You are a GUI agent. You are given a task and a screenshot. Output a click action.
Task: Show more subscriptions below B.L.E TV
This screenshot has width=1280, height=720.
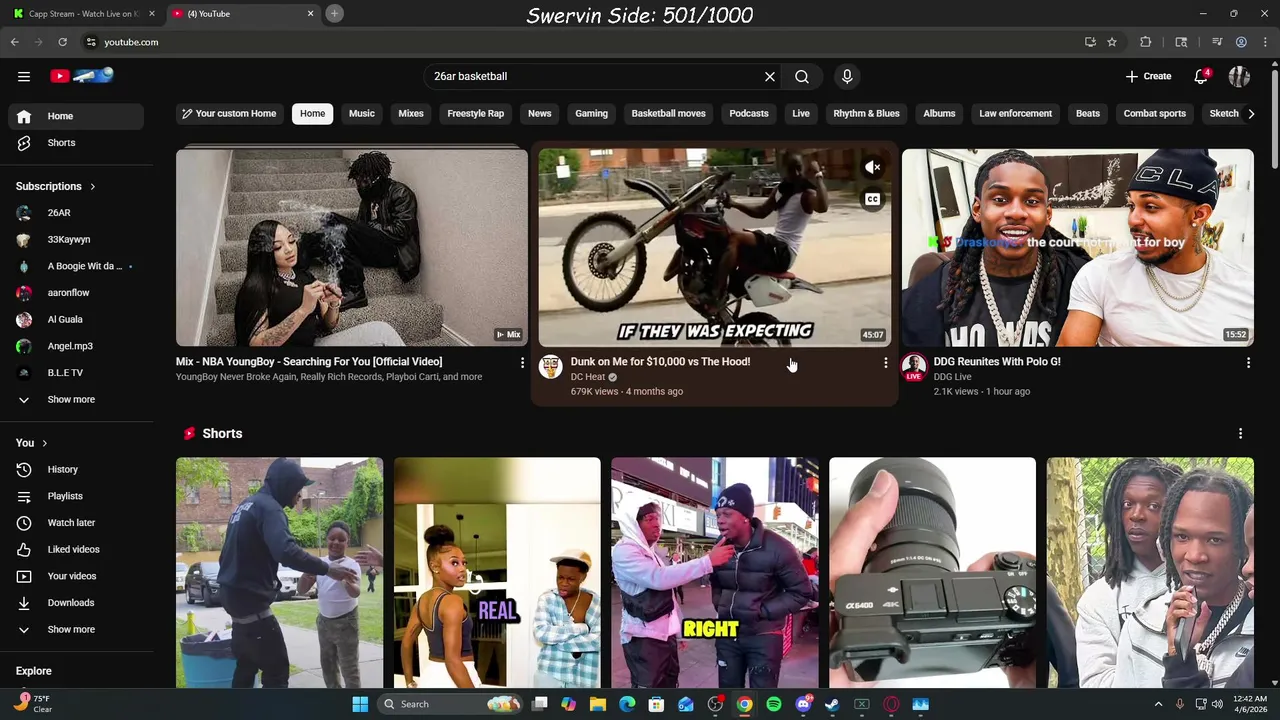click(x=76, y=400)
